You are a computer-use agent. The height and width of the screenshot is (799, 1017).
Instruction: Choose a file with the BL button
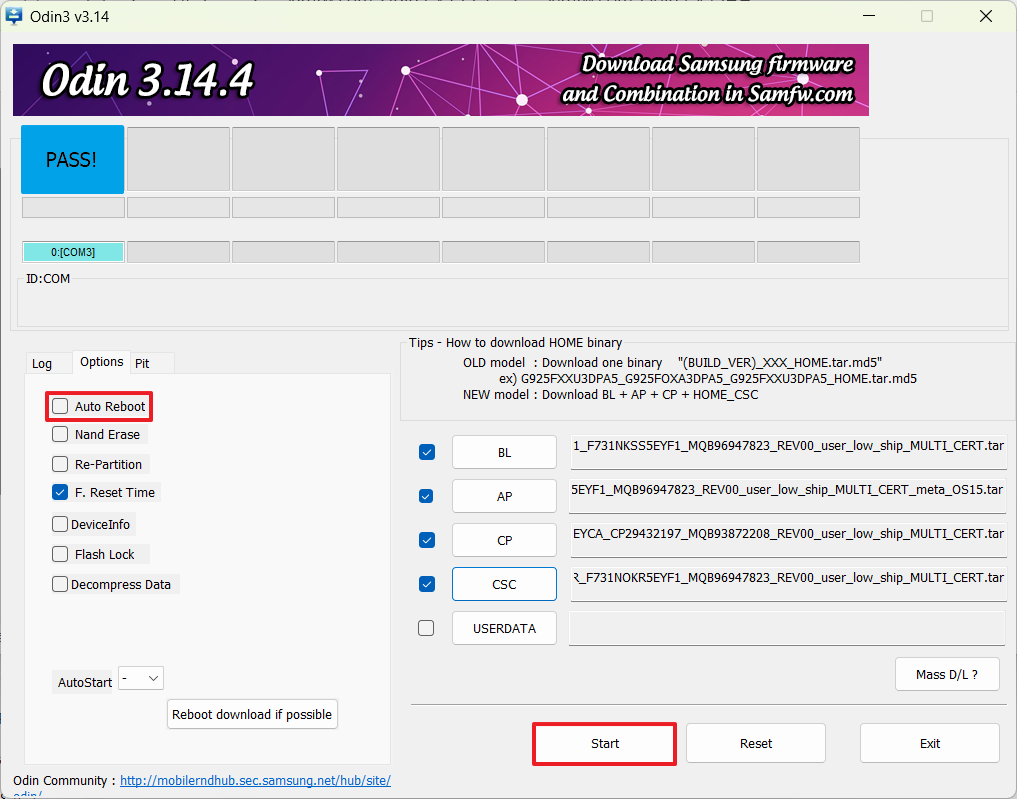tap(504, 453)
